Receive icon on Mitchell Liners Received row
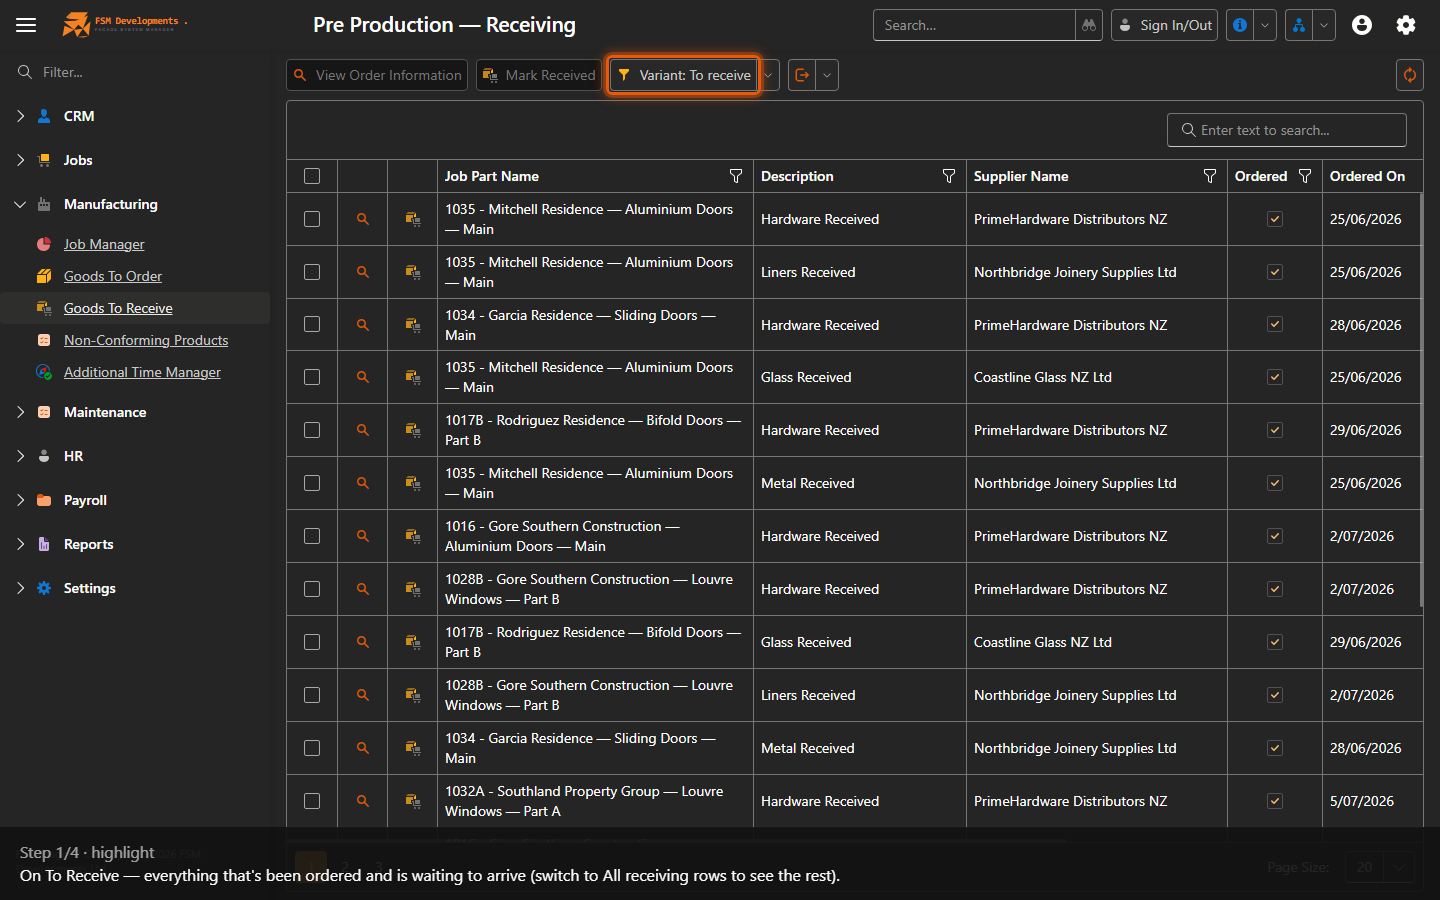 pyautogui.click(x=412, y=272)
